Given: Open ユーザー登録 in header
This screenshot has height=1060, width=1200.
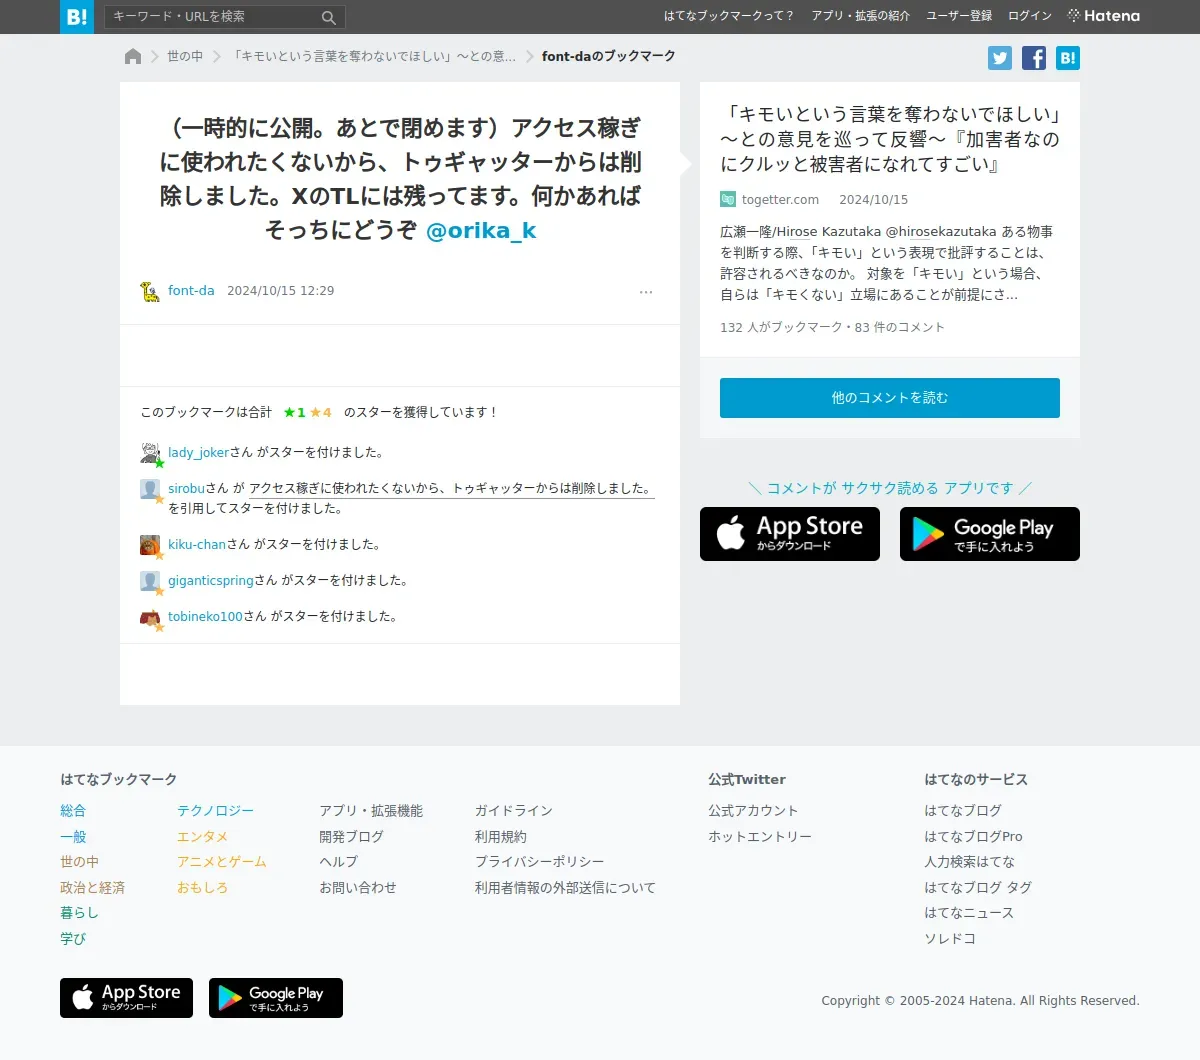Looking at the screenshot, I should pyautogui.click(x=959, y=16).
